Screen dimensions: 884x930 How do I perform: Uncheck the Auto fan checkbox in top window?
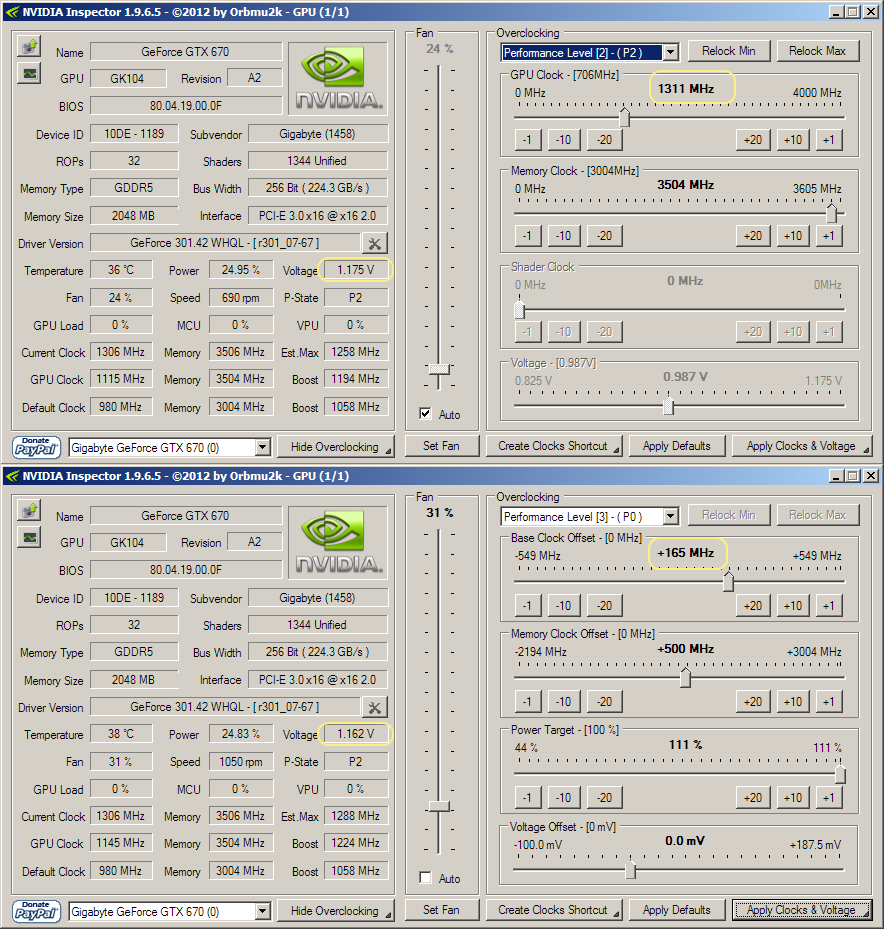pos(426,414)
